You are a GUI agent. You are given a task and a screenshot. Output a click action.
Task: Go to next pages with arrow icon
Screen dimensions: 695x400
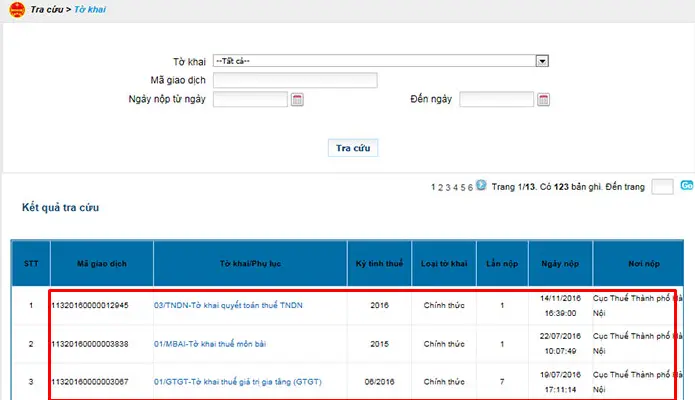pyautogui.click(x=481, y=185)
